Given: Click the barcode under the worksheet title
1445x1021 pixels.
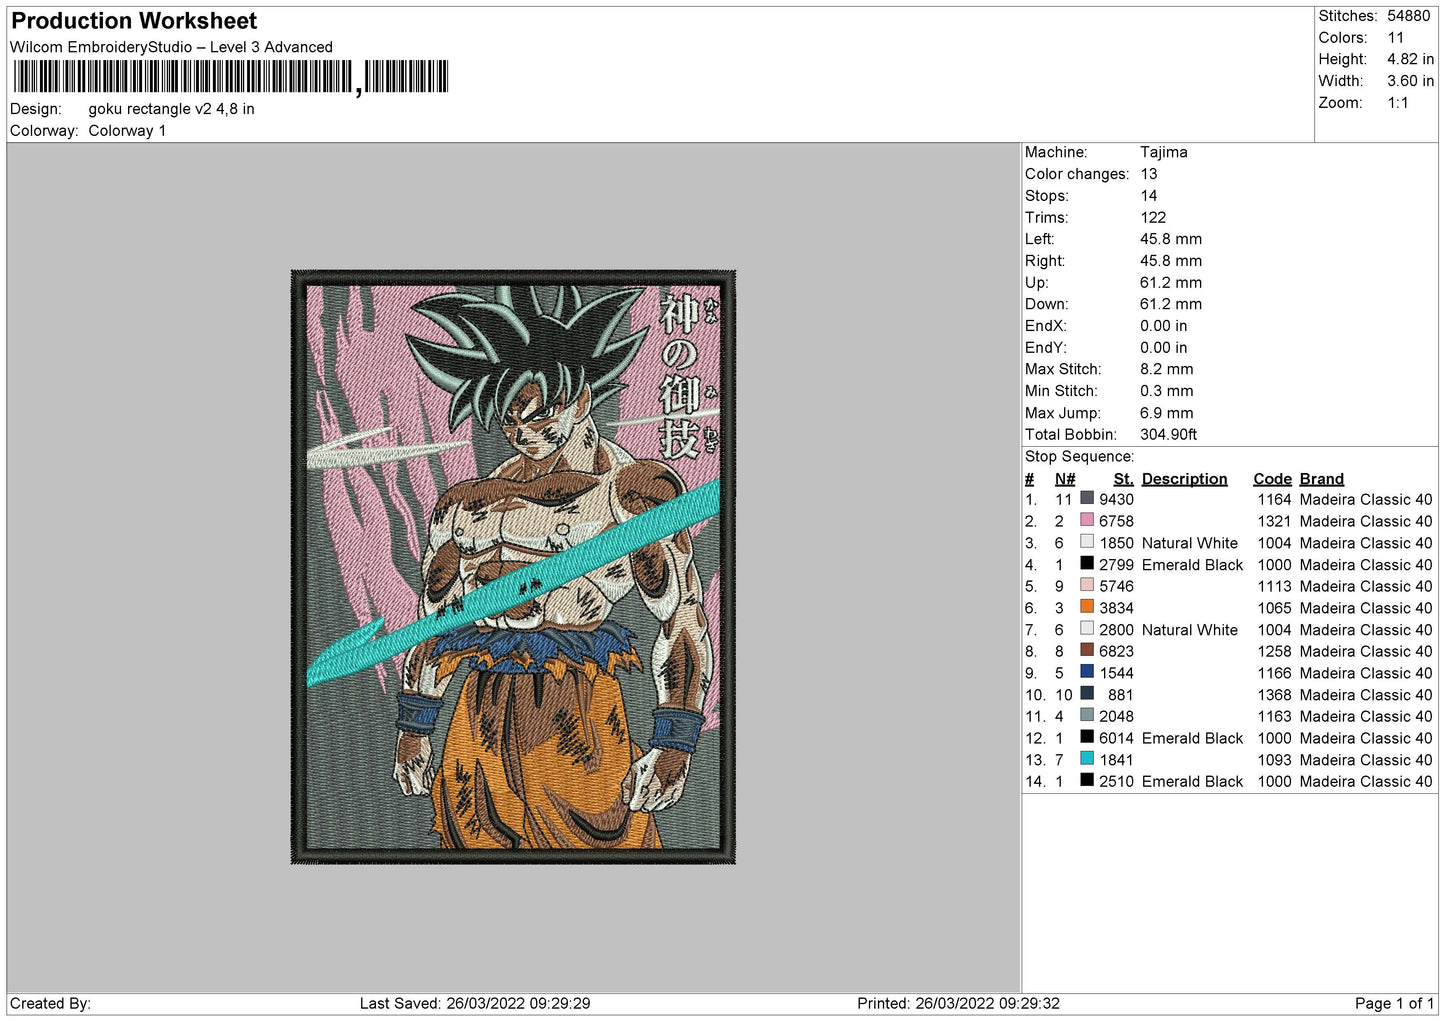Looking at the screenshot, I should pyautogui.click(x=230, y=77).
